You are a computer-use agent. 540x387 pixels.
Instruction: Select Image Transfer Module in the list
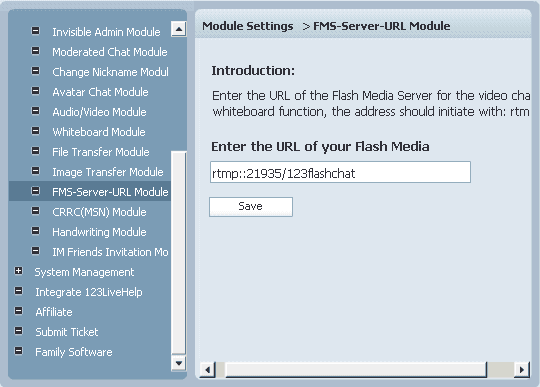(x=107, y=172)
